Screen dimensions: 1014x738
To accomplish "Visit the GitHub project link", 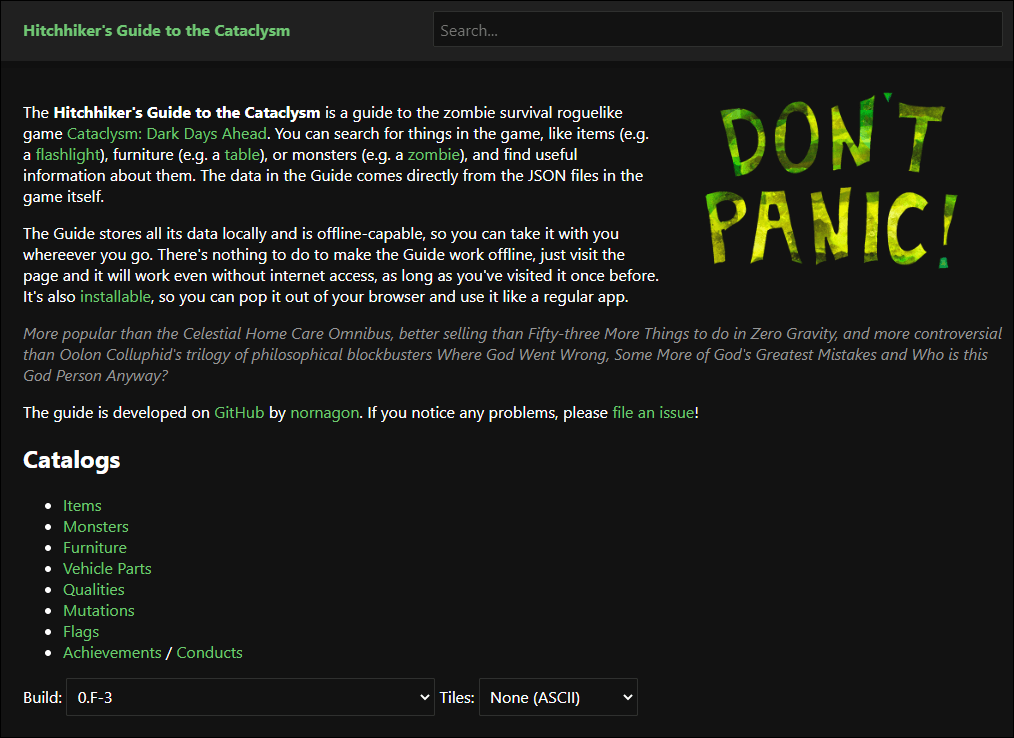I will 239,413.
